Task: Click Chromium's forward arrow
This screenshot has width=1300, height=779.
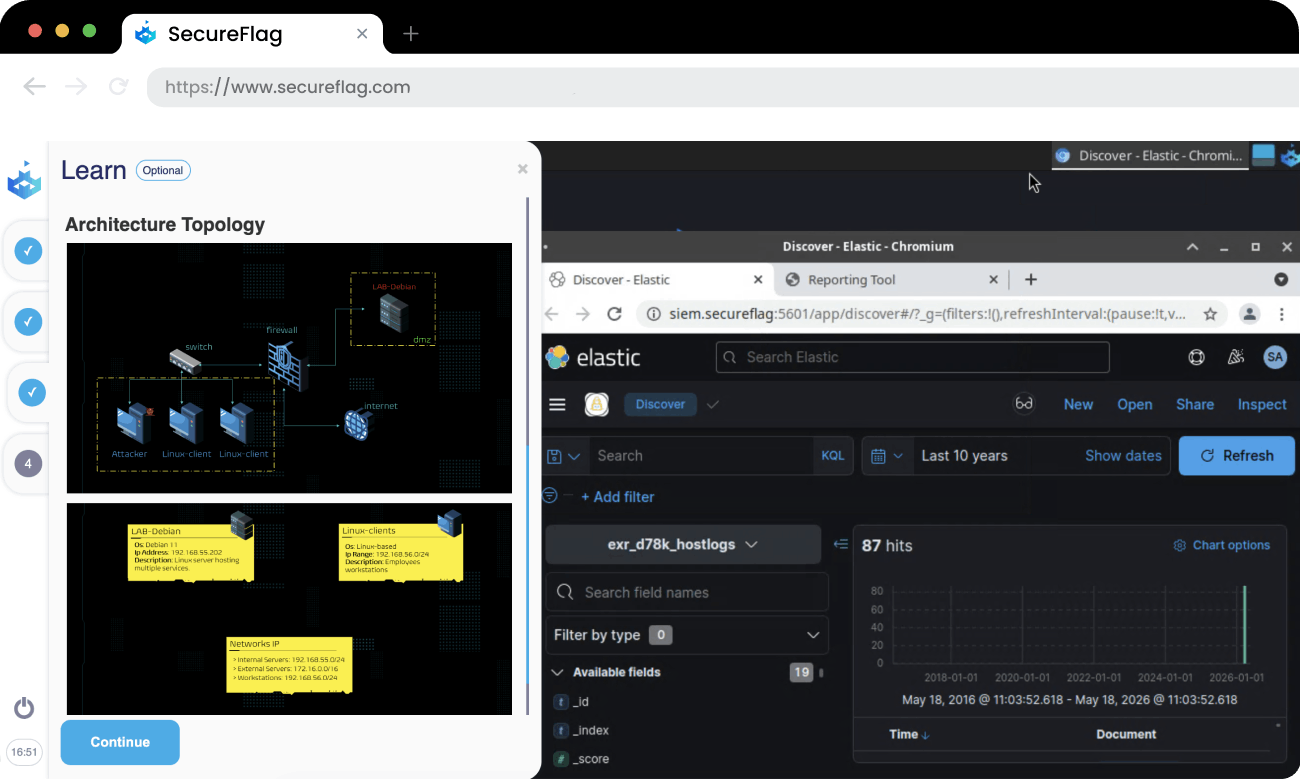Action: pyautogui.click(x=582, y=314)
